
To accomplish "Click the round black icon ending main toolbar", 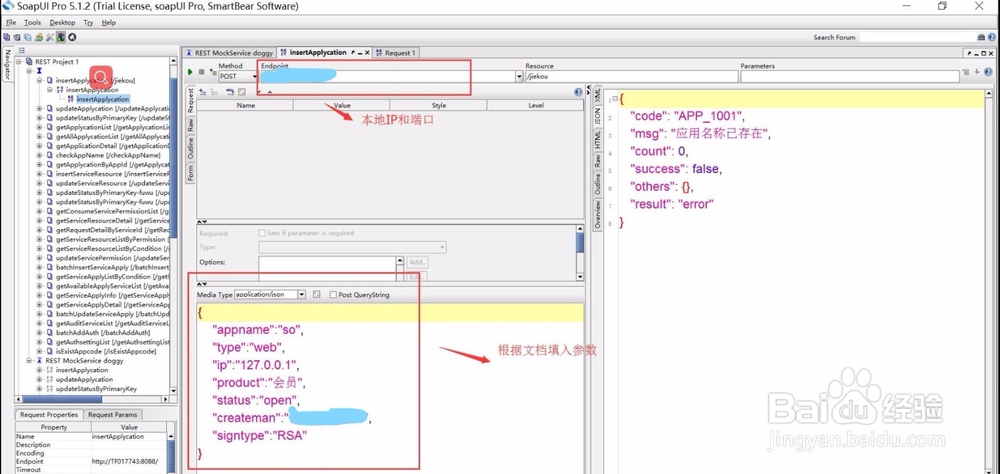I will click(x=72, y=37).
